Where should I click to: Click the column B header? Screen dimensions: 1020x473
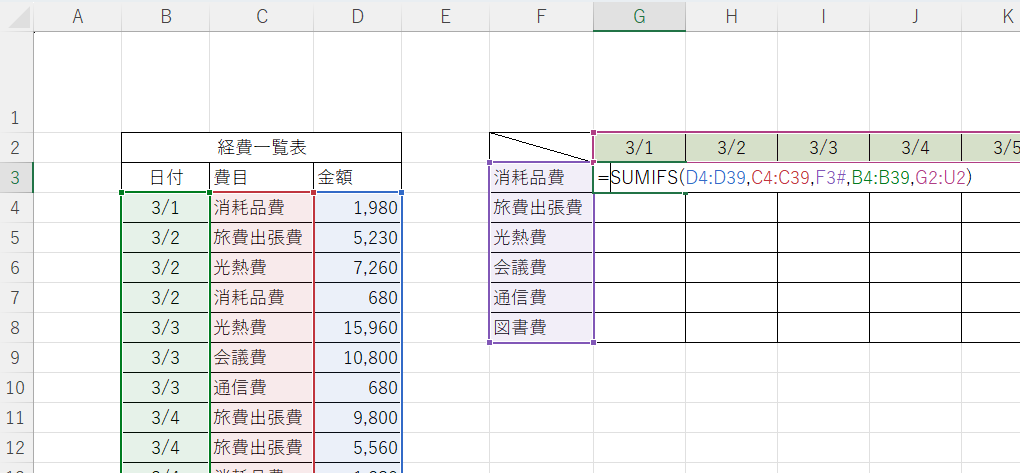point(165,15)
